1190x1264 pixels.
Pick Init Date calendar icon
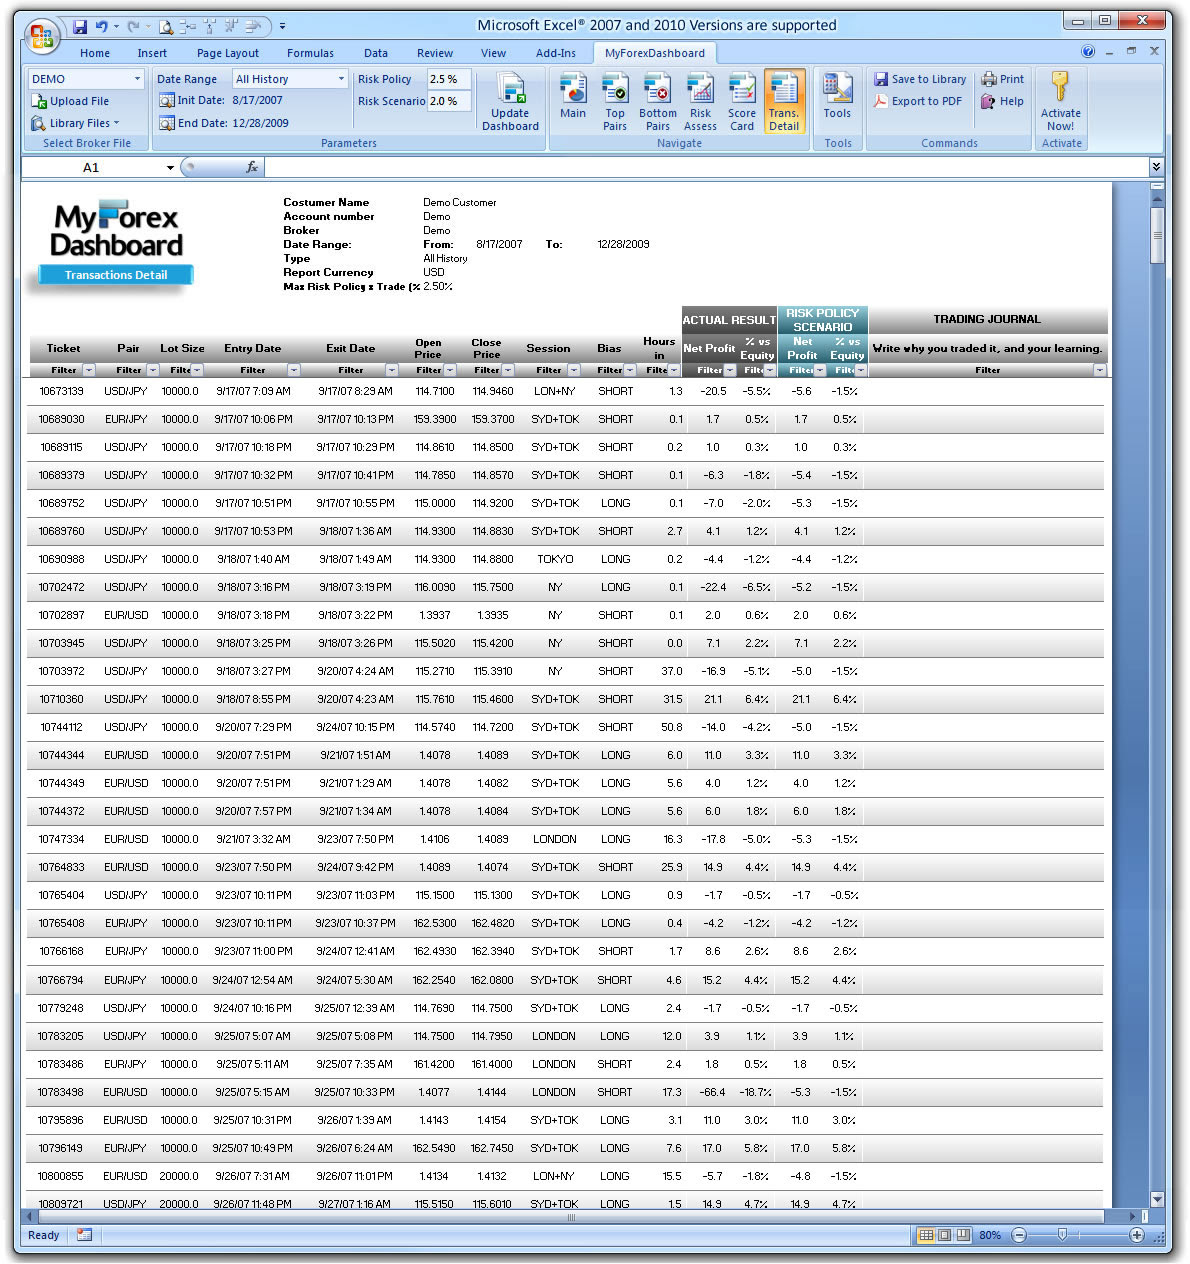point(167,100)
